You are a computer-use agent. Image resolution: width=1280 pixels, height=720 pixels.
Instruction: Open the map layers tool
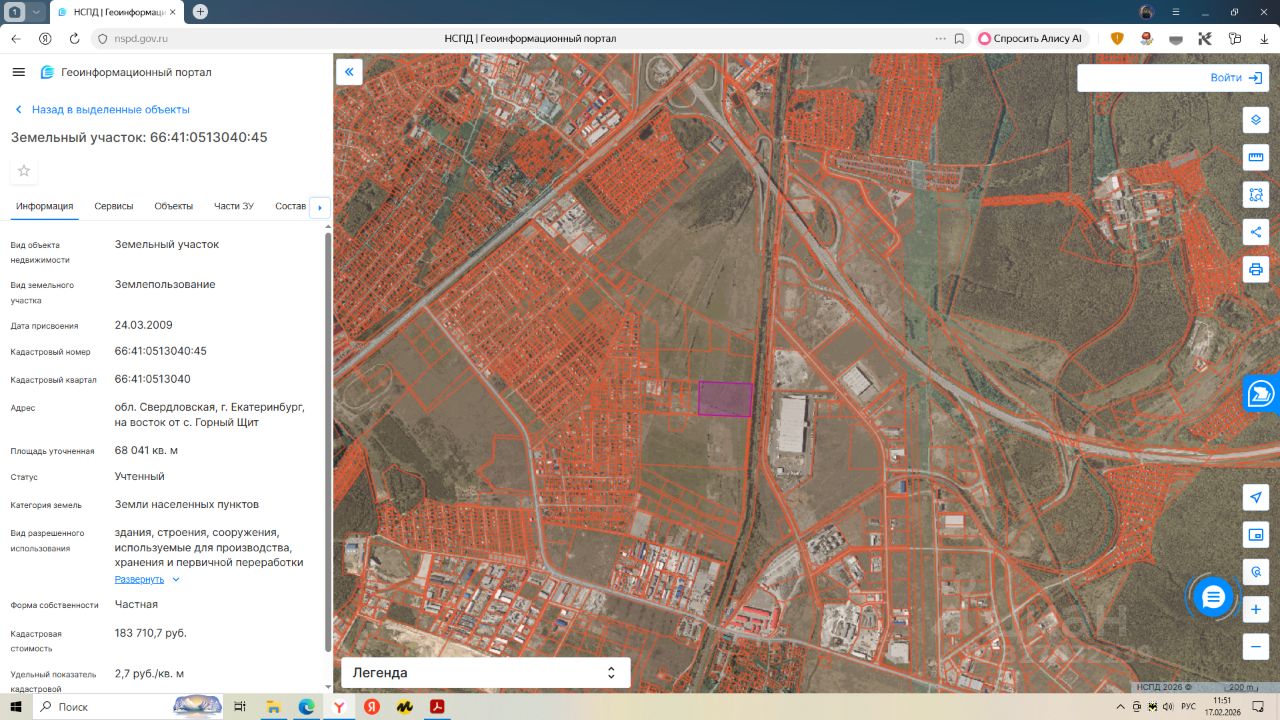pyautogui.click(x=1256, y=120)
